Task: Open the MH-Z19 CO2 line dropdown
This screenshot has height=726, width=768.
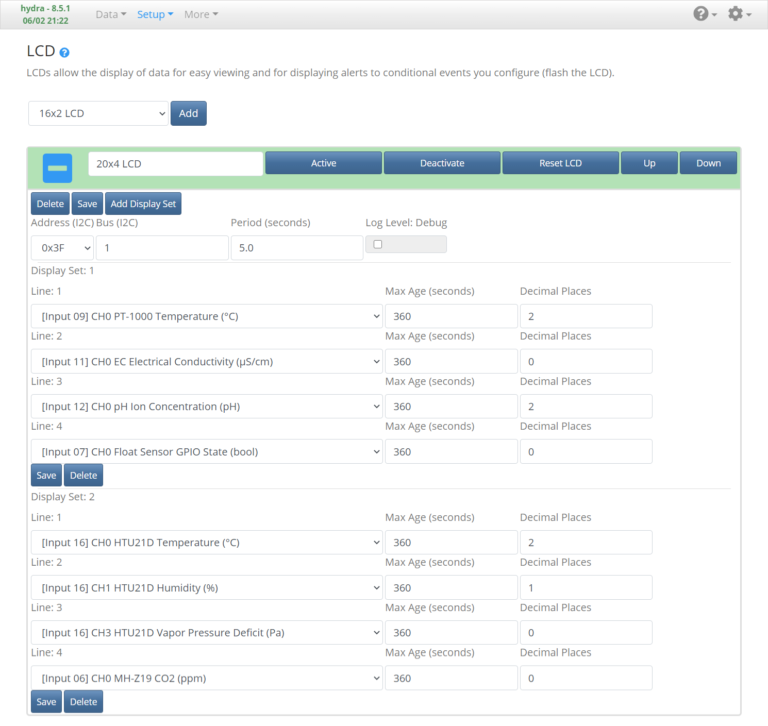Action: [x=206, y=679]
